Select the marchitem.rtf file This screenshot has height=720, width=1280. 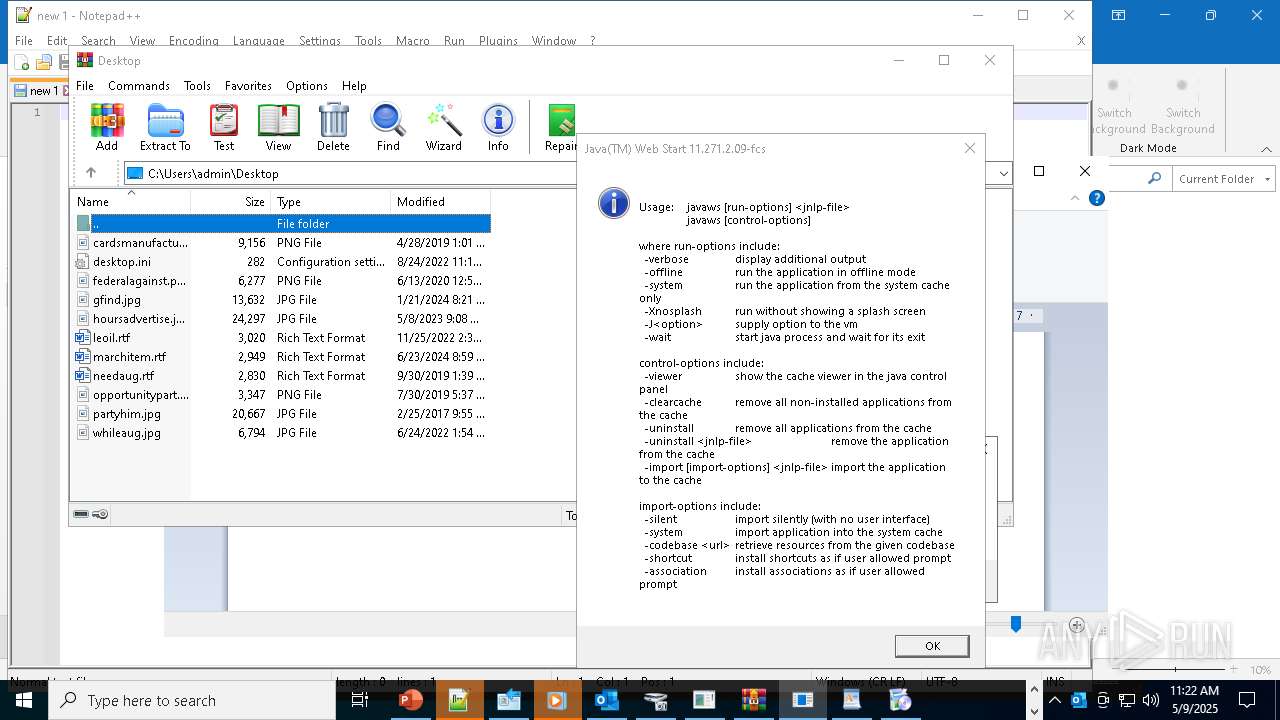click(x=282, y=356)
